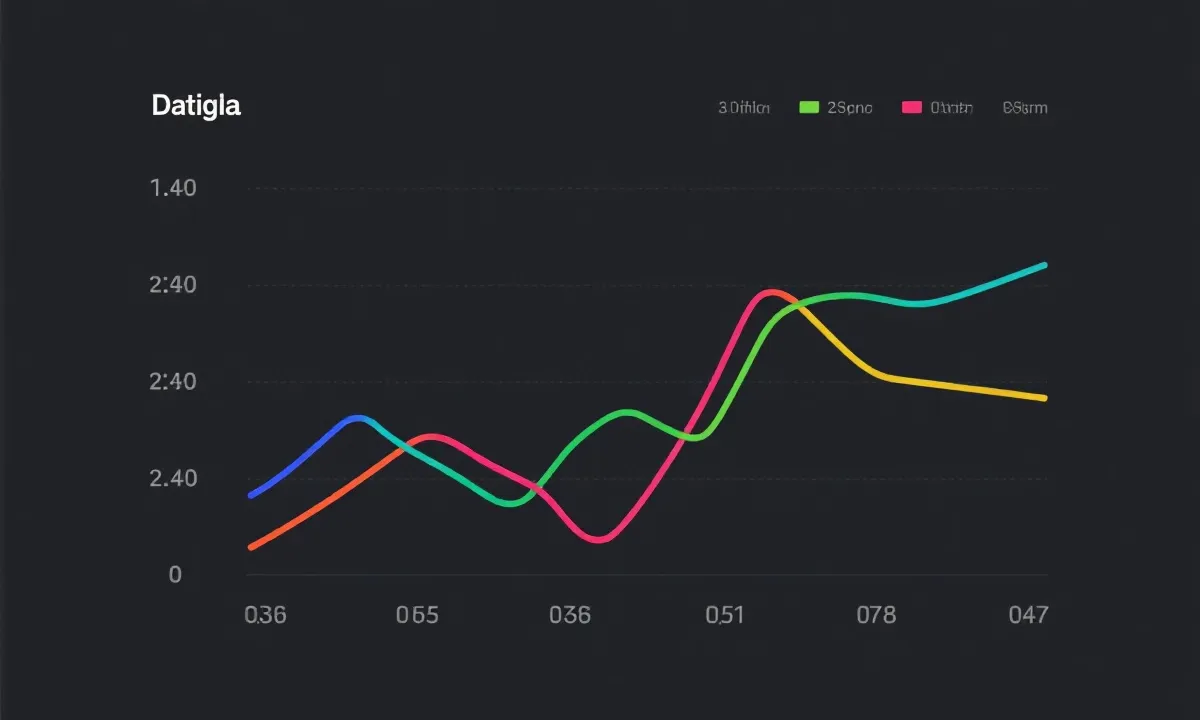Select the 055 x-axis label
This screenshot has height=720, width=1200.
coord(417,615)
